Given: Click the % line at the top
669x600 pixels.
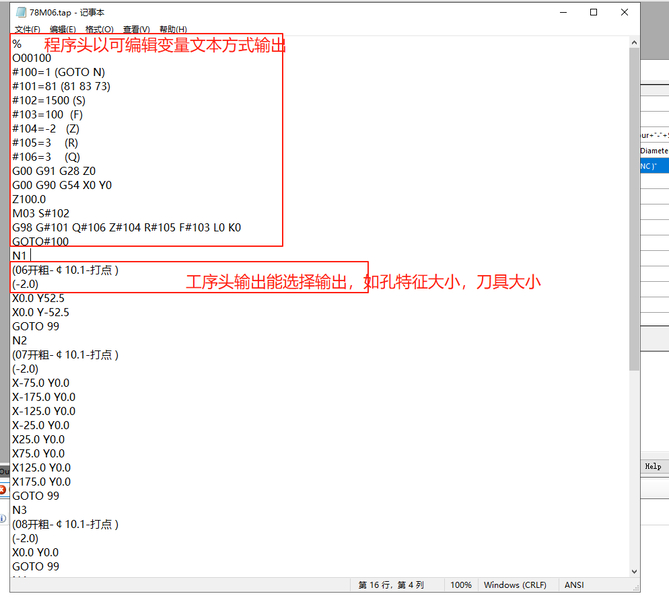Looking at the screenshot, I should (x=17, y=44).
